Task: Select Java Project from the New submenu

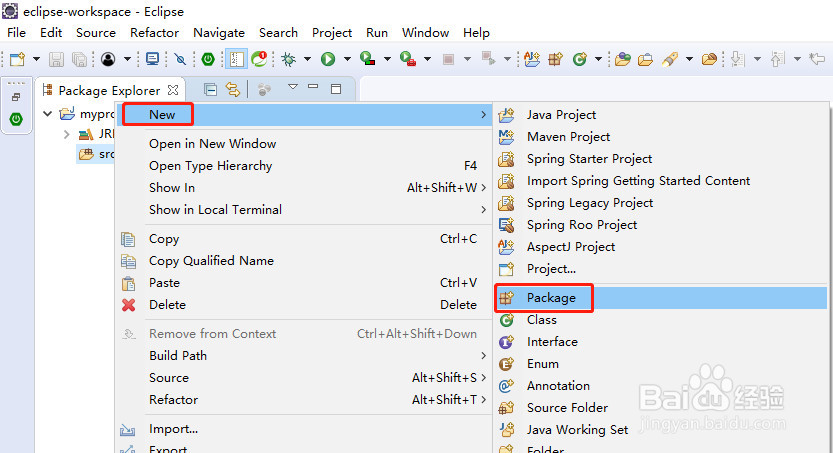Action: [662, 115]
